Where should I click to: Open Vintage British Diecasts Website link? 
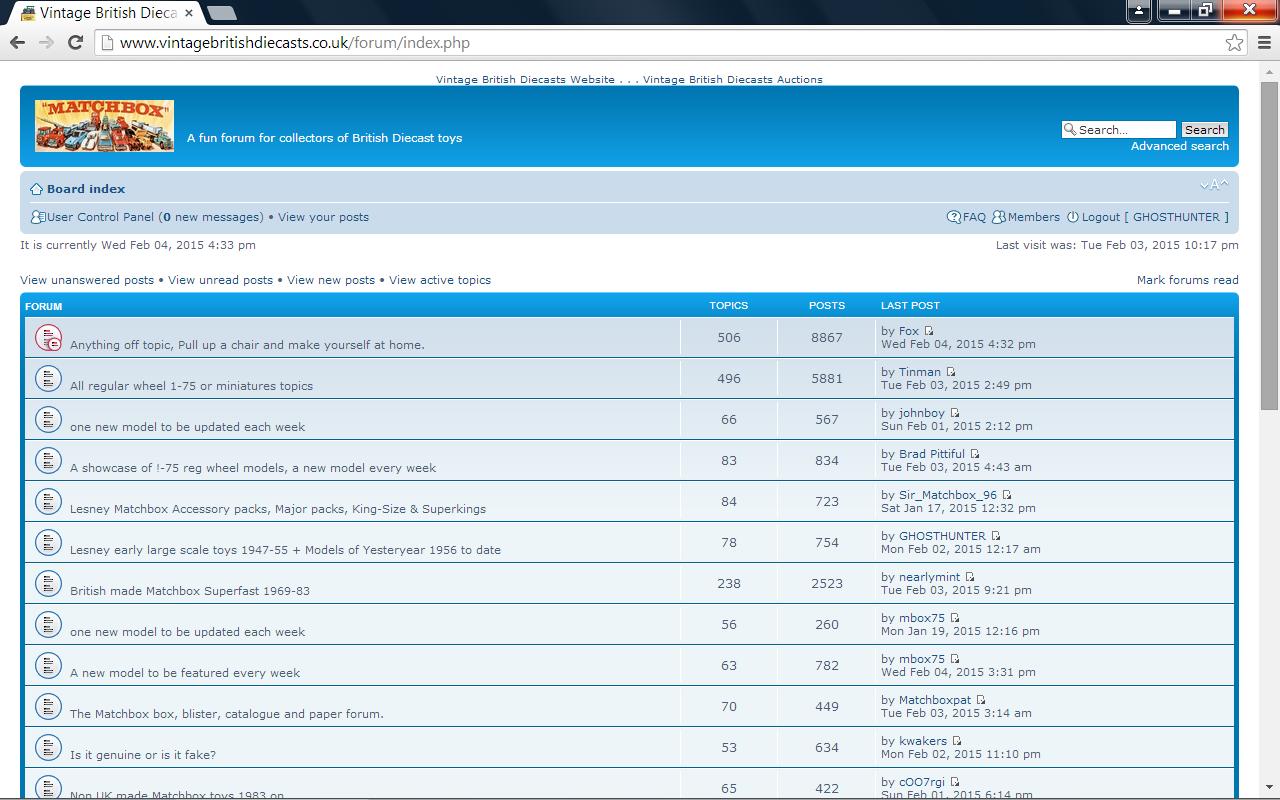[525, 79]
